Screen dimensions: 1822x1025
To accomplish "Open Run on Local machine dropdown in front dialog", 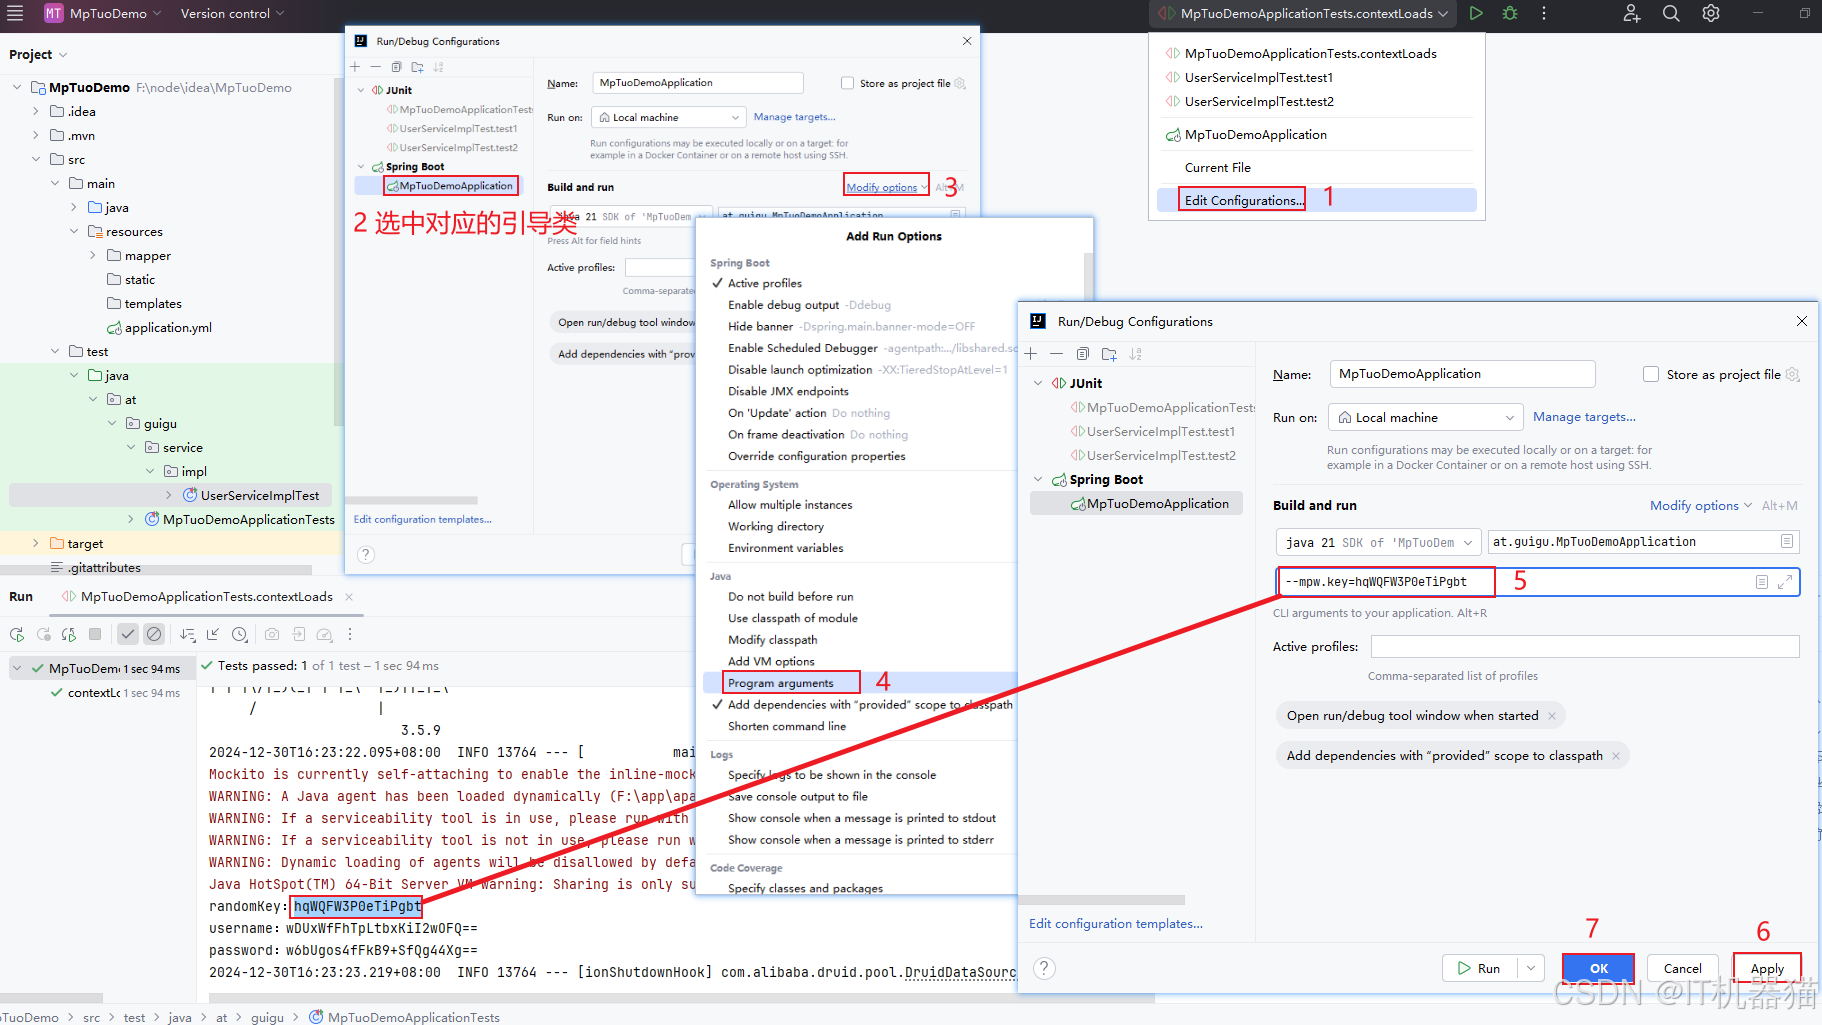I will [1425, 417].
